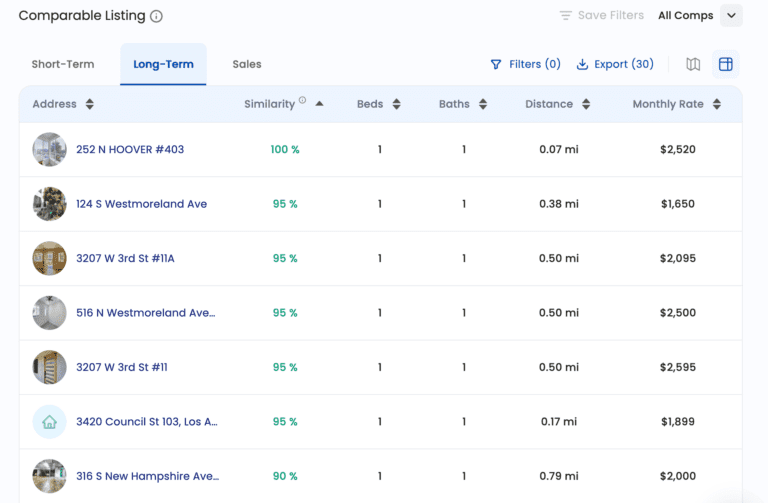Toggle Similarity sort order arrow

click(x=319, y=104)
